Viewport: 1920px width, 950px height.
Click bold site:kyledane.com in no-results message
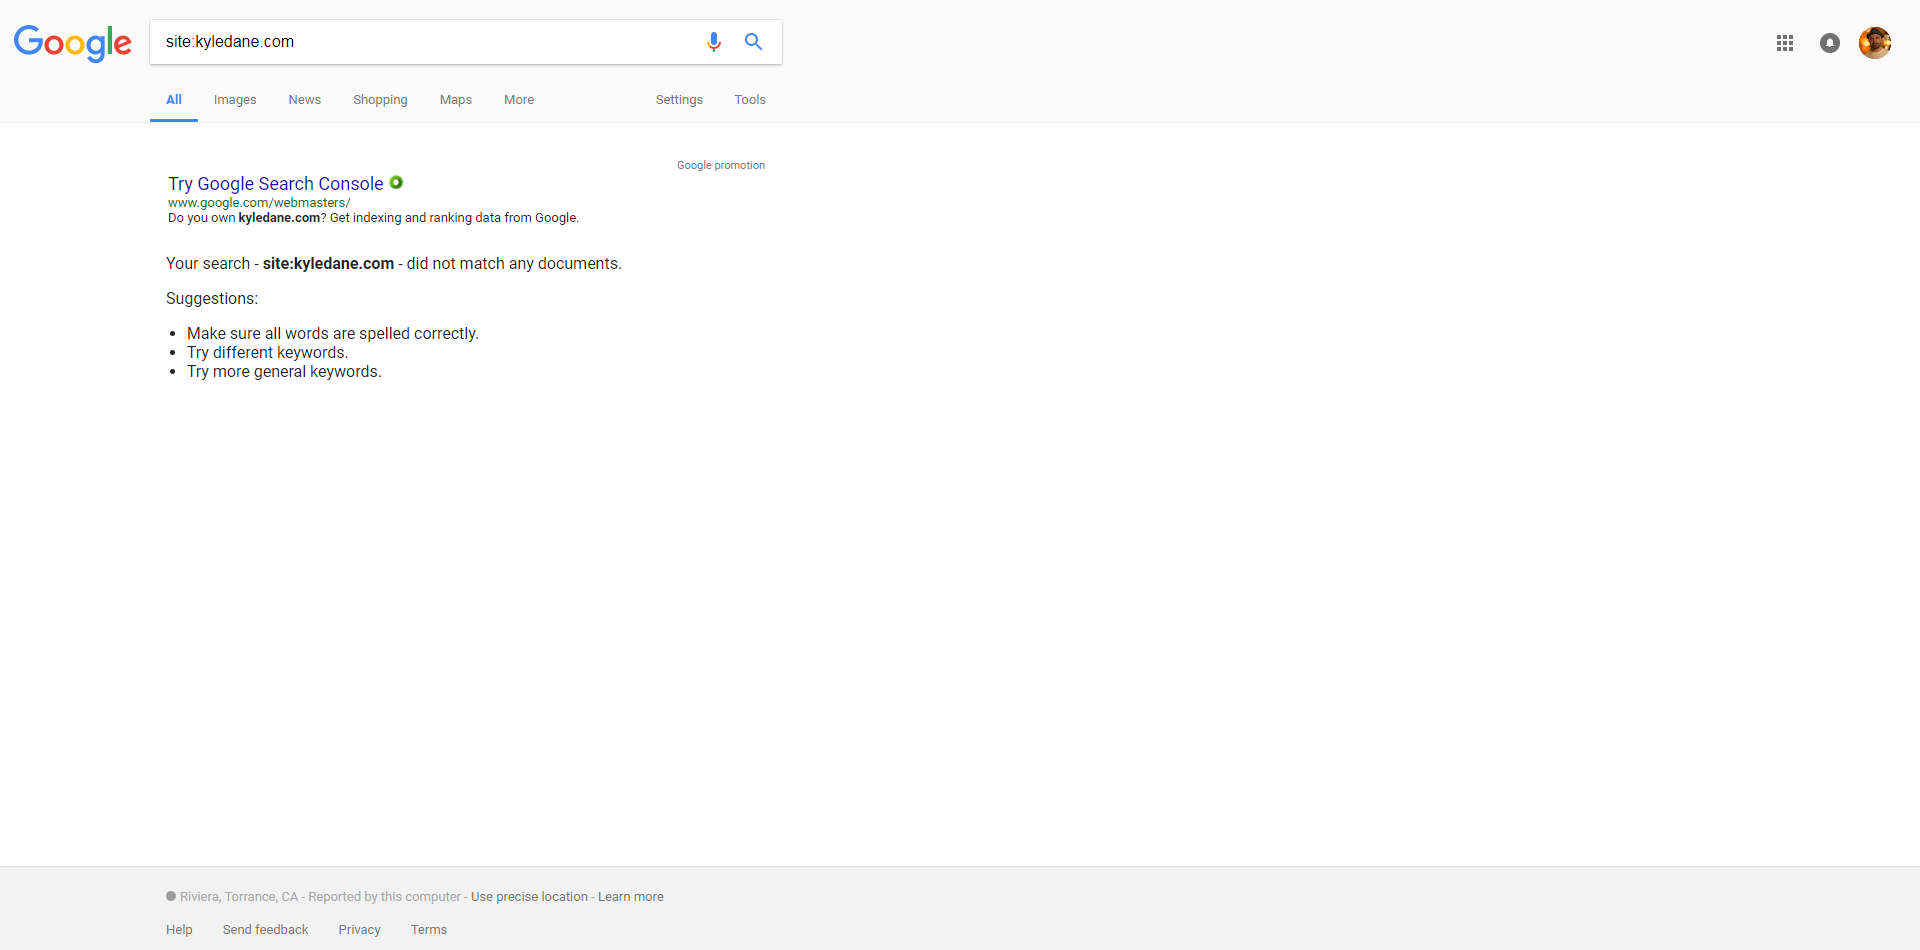coord(328,264)
